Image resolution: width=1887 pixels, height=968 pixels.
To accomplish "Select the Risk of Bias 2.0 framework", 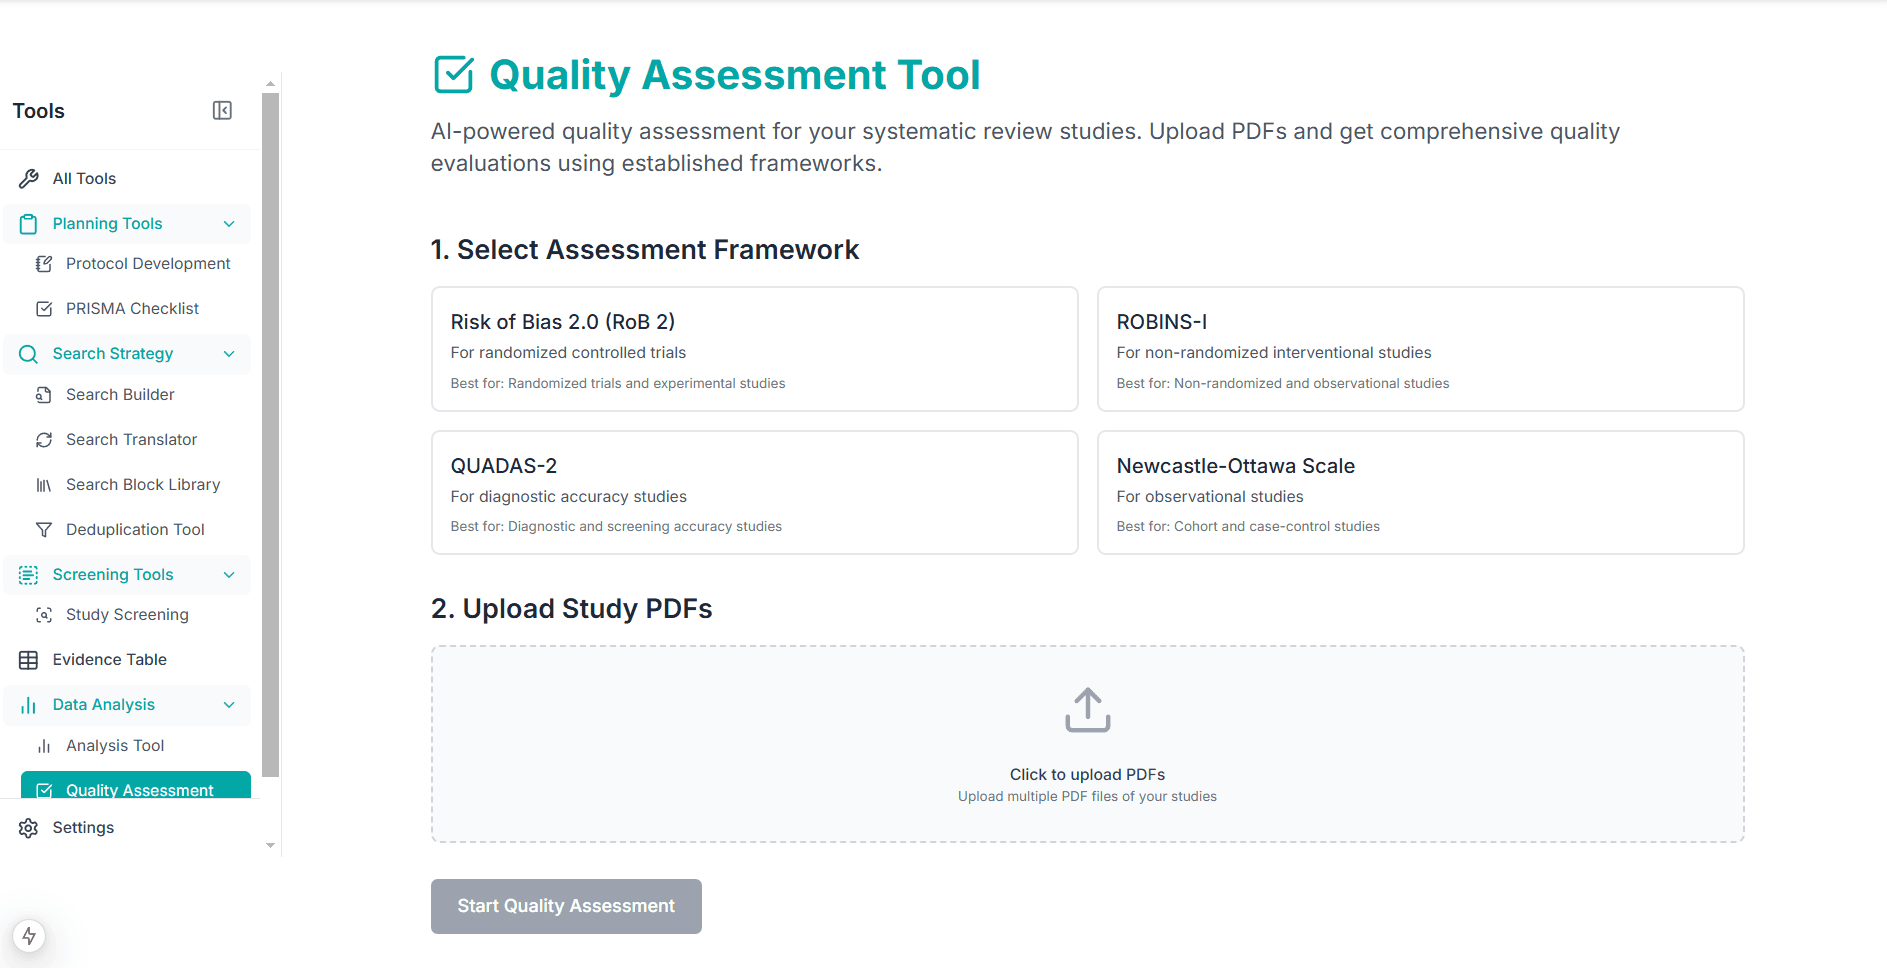I will 754,349.
